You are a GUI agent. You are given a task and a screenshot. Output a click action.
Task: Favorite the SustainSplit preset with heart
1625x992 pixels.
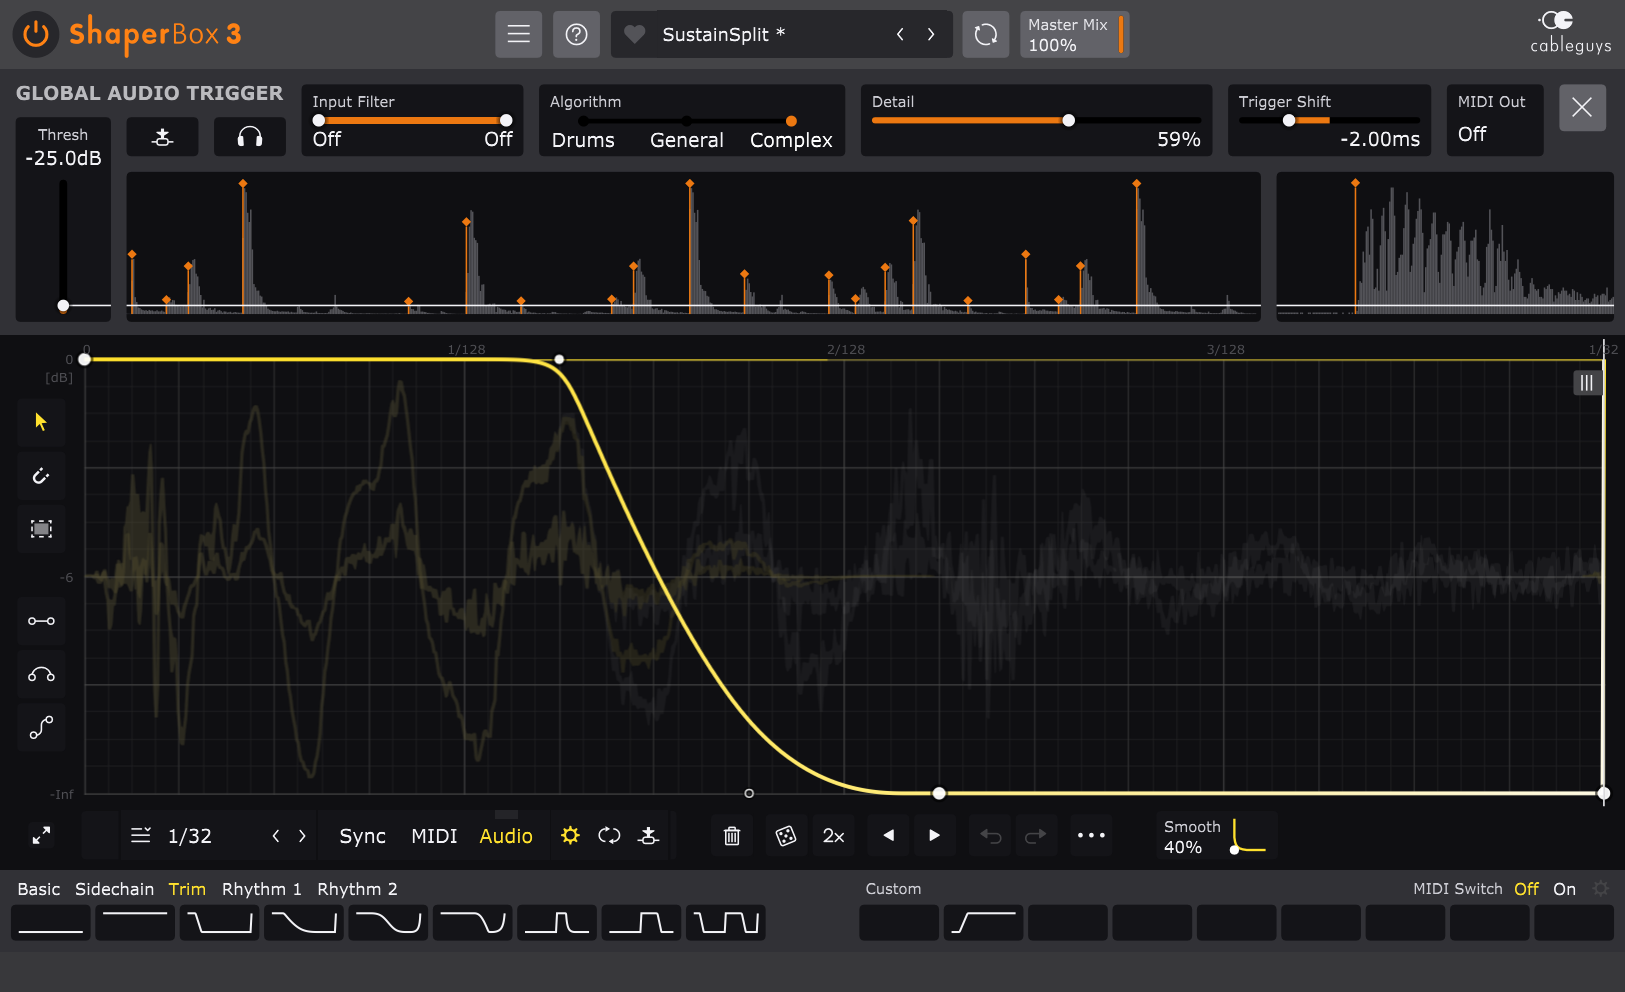tap(634, 34)
